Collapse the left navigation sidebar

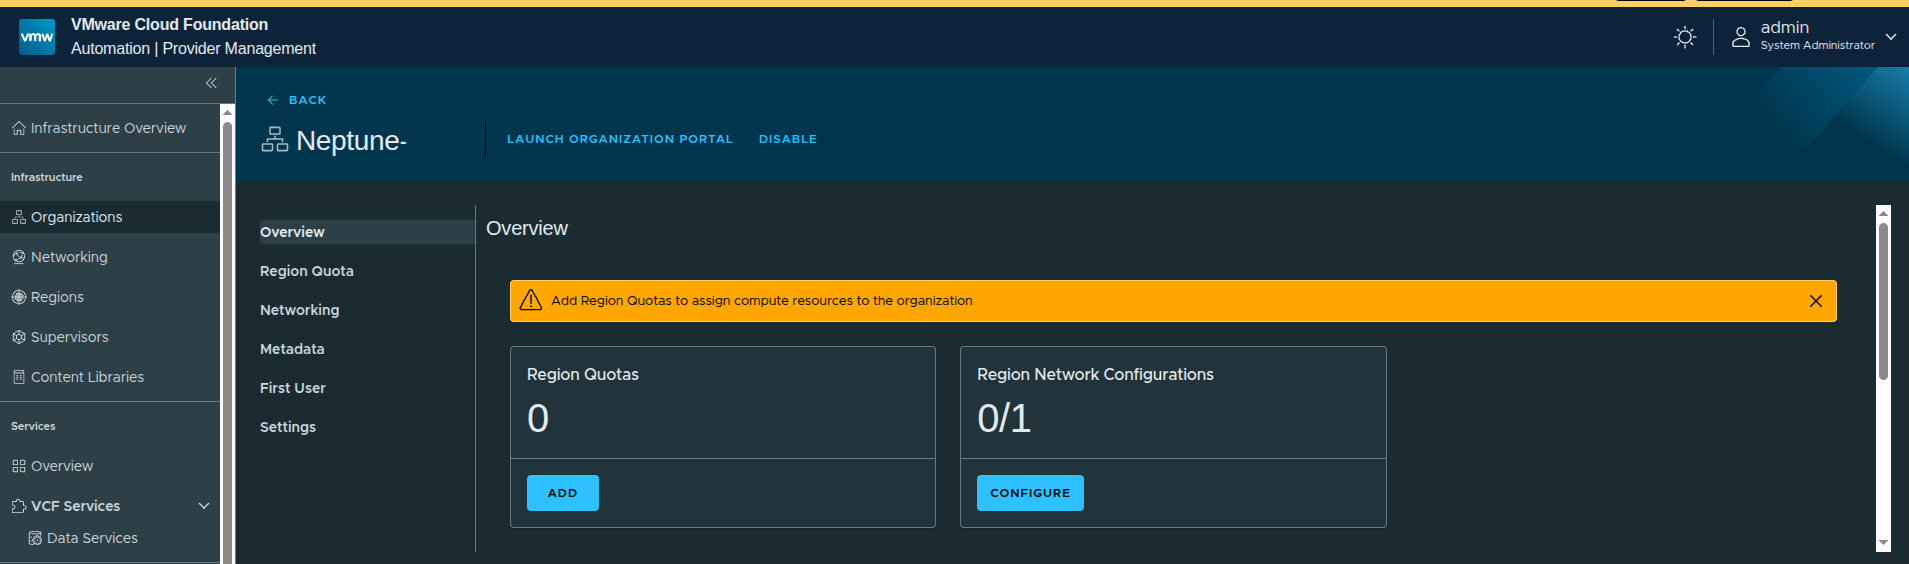[211, 83]
